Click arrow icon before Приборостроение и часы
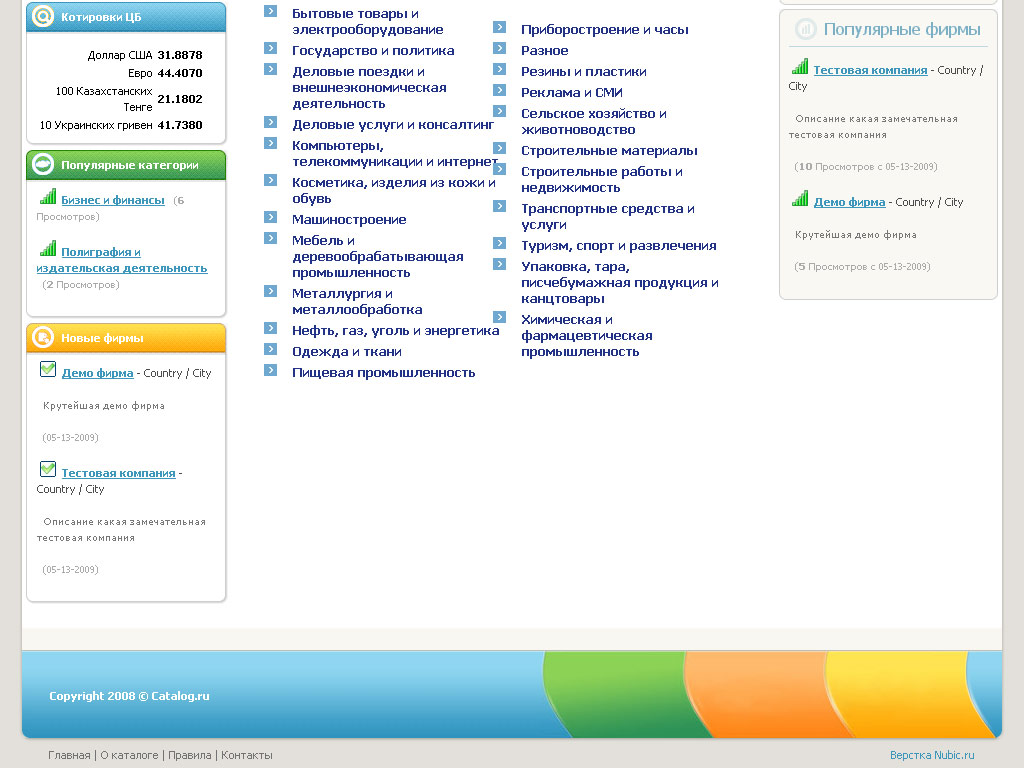Viewport: 1024px width, 768px height. pos(500,27)
